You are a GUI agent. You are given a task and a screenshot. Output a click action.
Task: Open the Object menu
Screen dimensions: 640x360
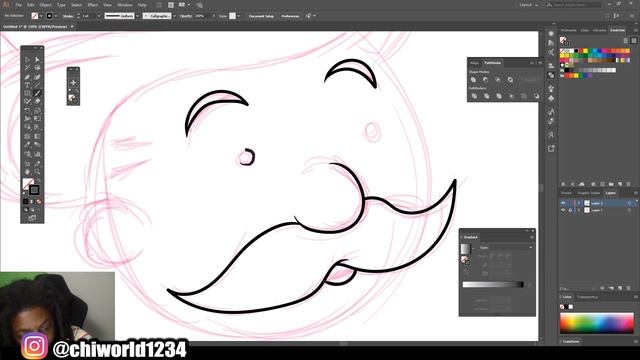(x=45, y=5)
